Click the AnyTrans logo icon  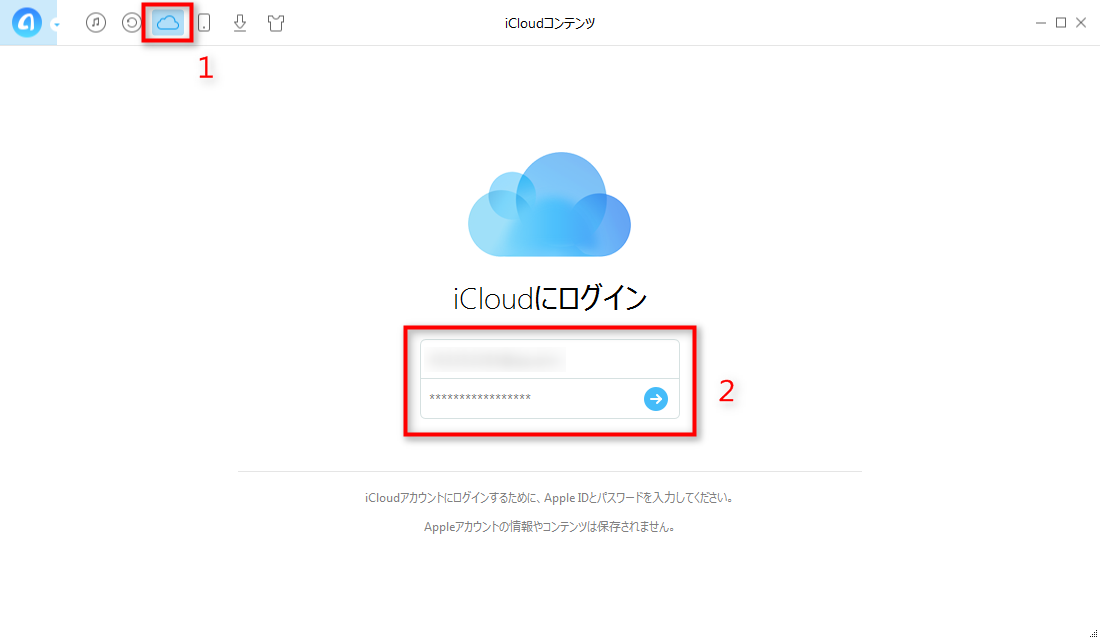[x=27, y=23]
